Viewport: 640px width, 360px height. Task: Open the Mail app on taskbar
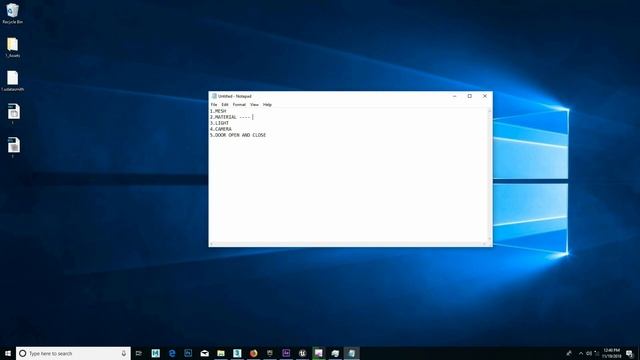(204, 353)
